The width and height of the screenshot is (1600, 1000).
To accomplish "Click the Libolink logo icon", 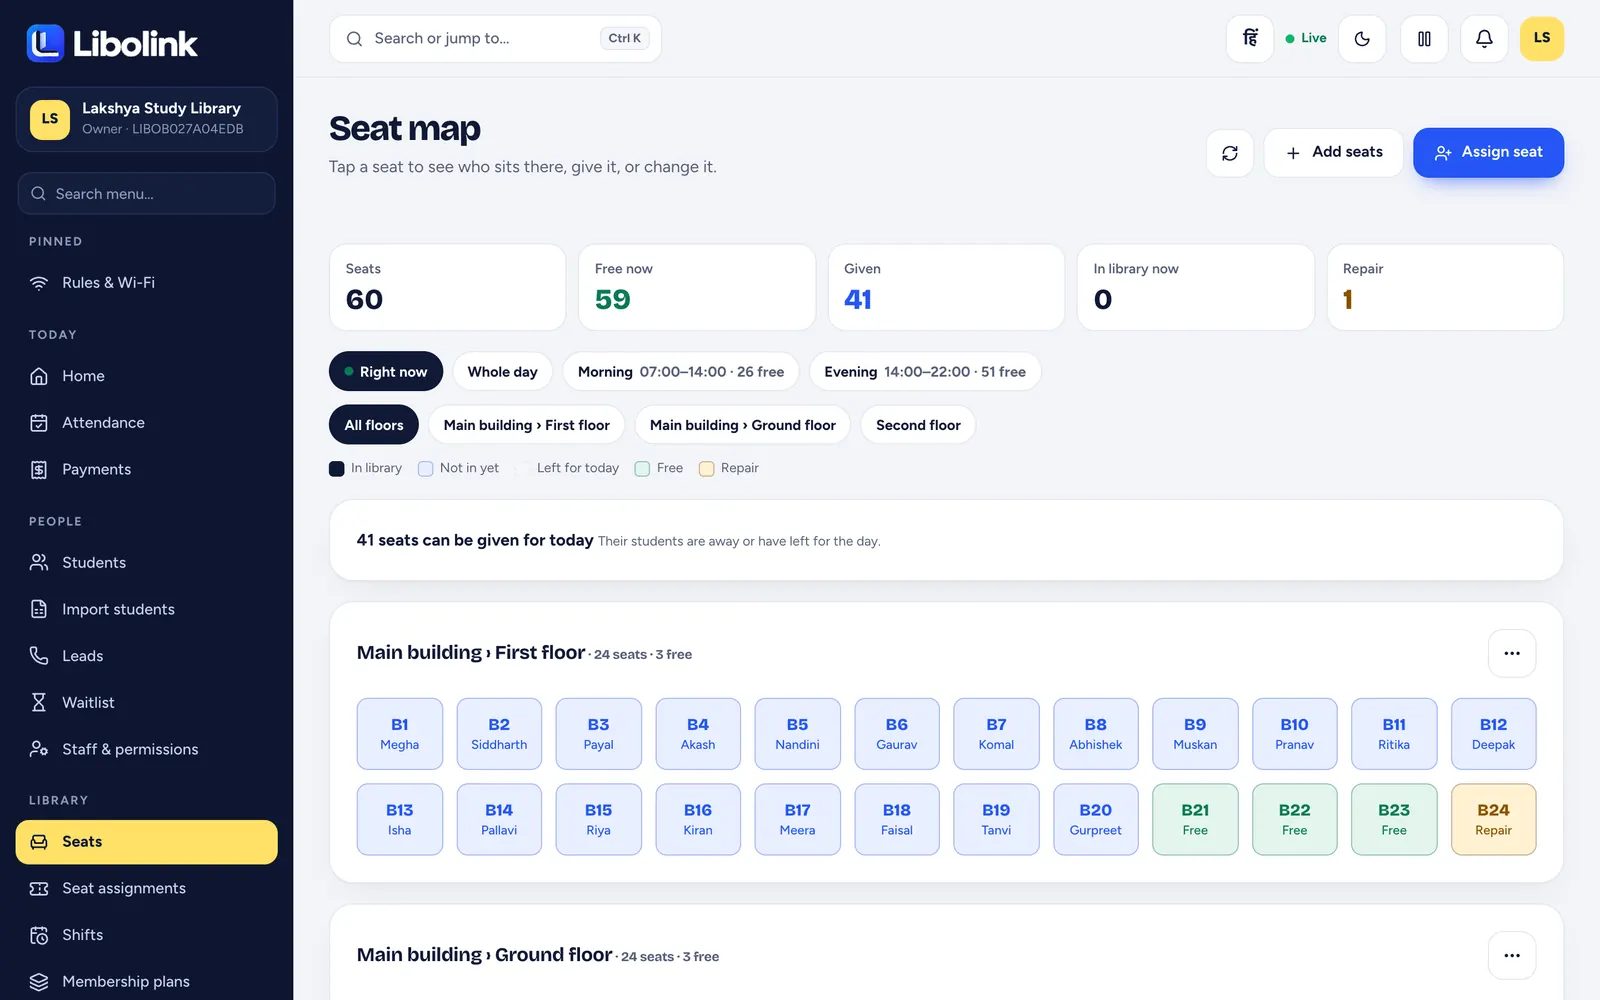I will [45, 43].
